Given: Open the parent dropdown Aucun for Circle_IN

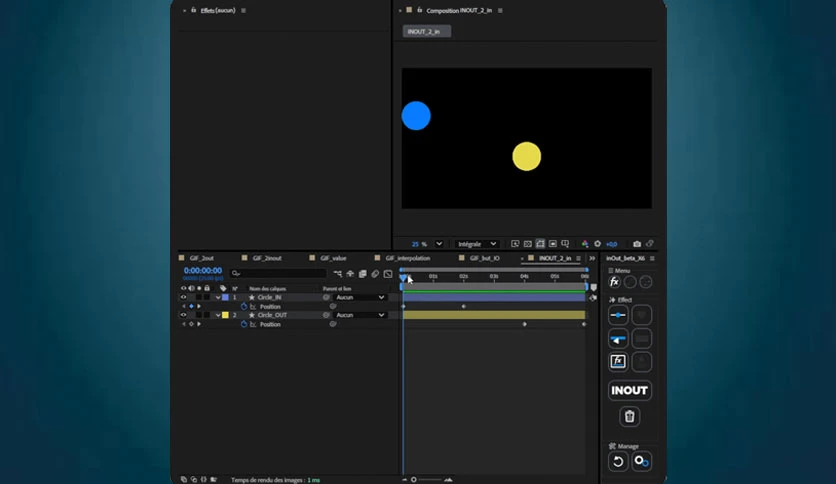Looking at the screenshot, I should (x=360, y=297).
